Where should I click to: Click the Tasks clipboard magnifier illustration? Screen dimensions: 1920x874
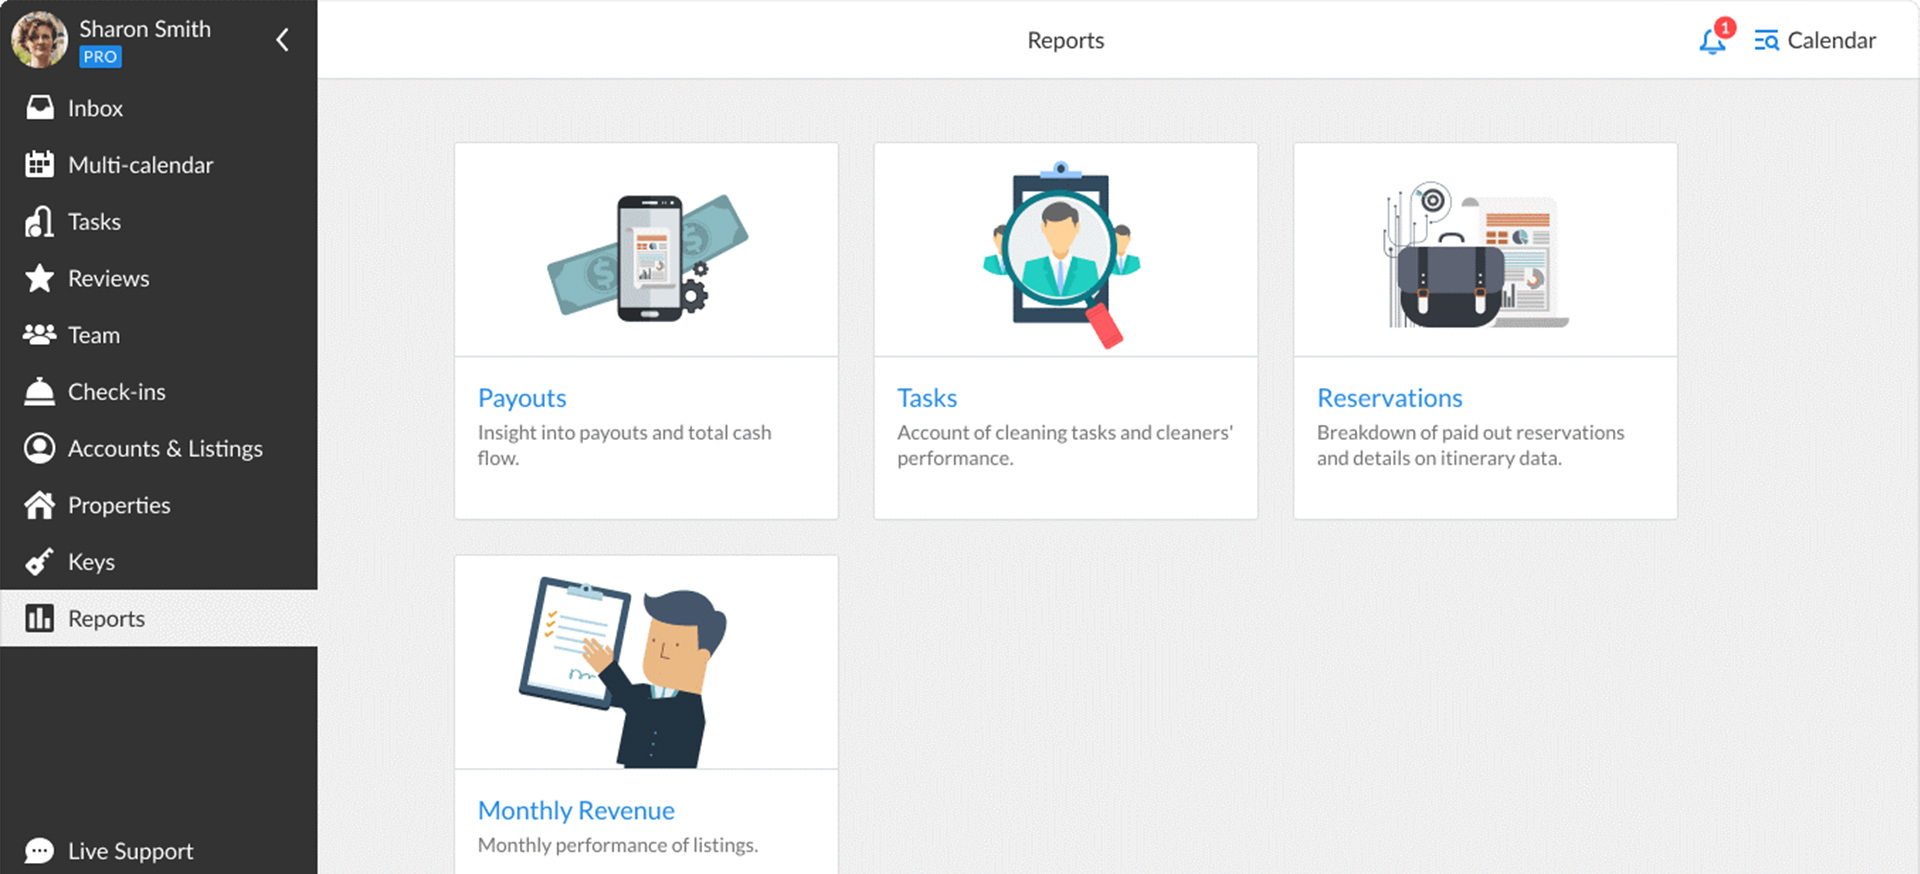pos(1062,255)
